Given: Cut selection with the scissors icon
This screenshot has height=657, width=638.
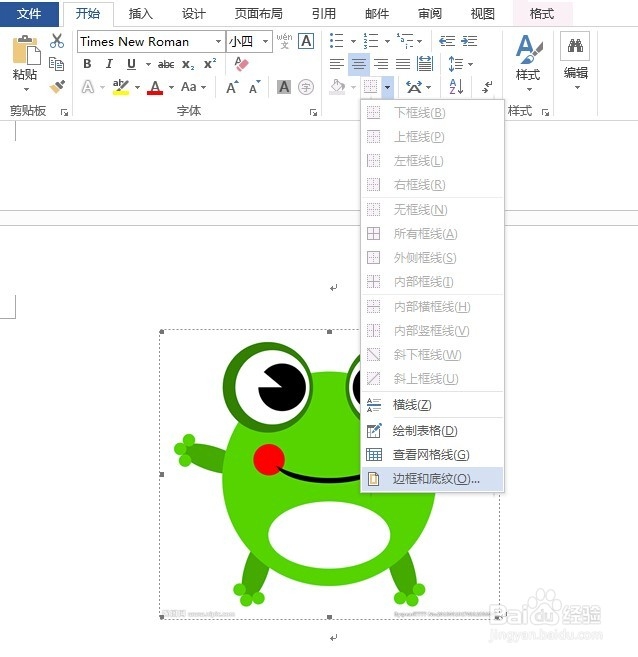Looking at the screenshot, I should tap(57, 41).
